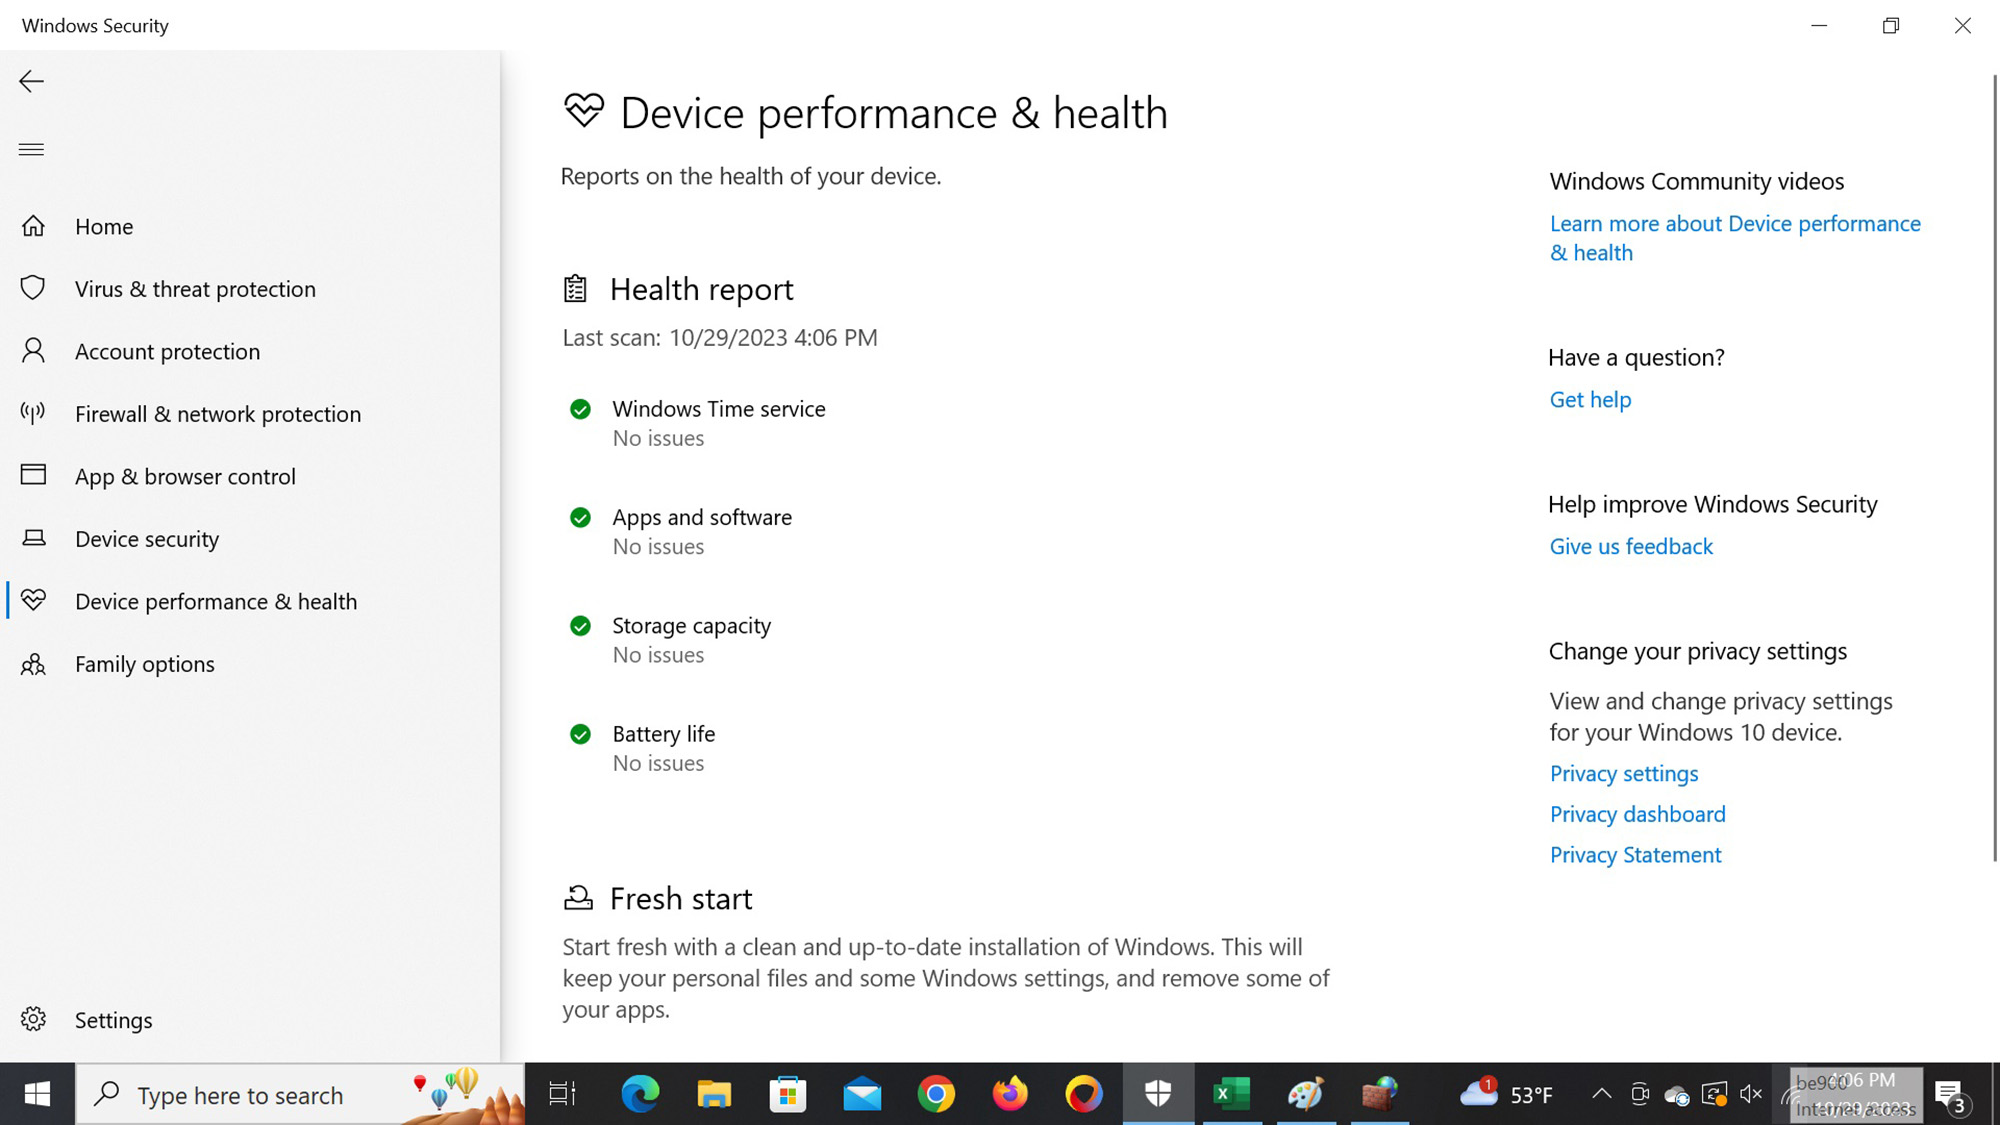
Task: Click the vertical scrollbar on right
Action: click(1994, 467)
